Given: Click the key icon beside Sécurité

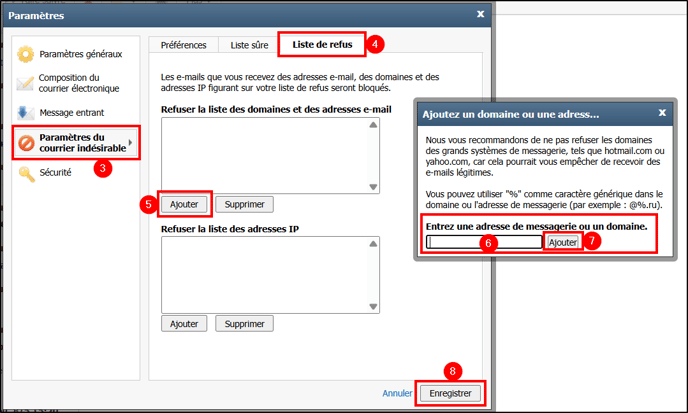Looking at the screenshot, I should [26, 174].
